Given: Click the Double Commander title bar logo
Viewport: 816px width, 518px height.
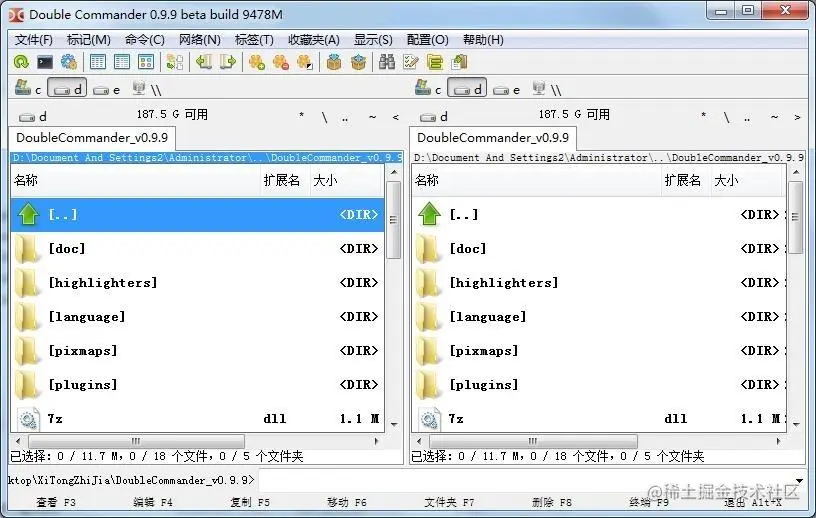Looking at the screenshot, I should [x=16, y=15].
